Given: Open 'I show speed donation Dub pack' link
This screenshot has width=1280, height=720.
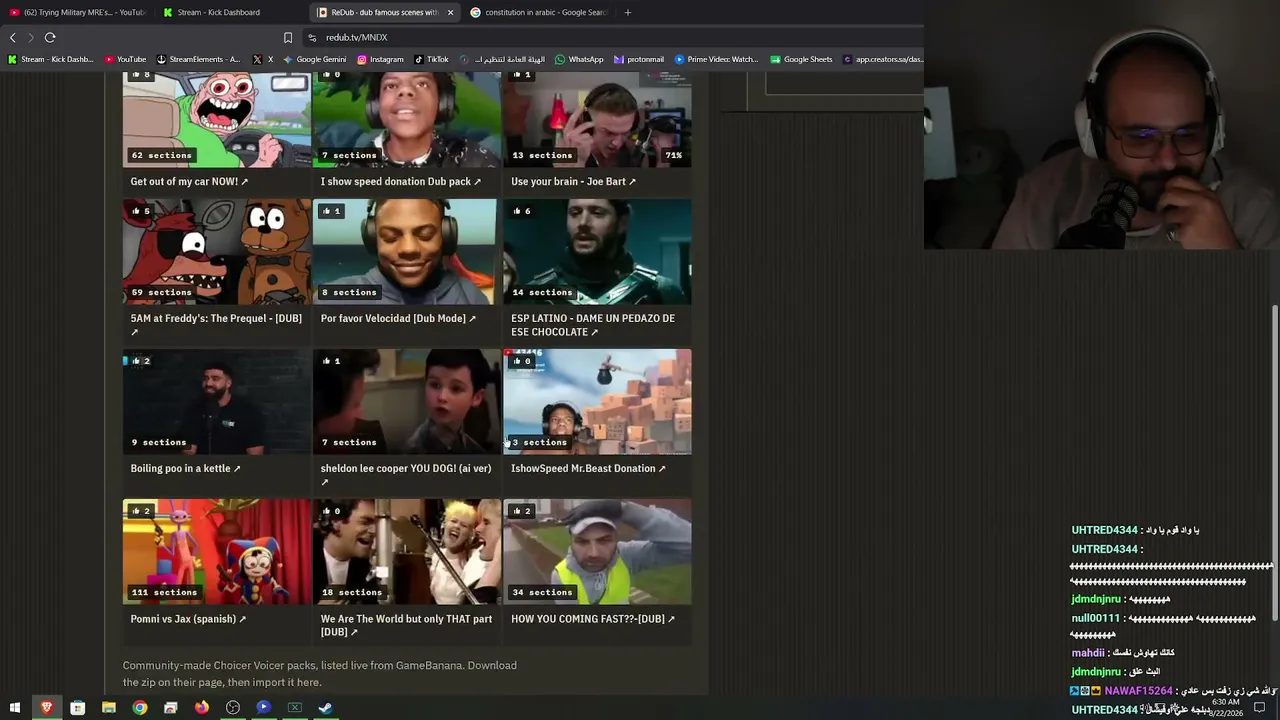Looking at the screenshot, I should tap(401, 182).
